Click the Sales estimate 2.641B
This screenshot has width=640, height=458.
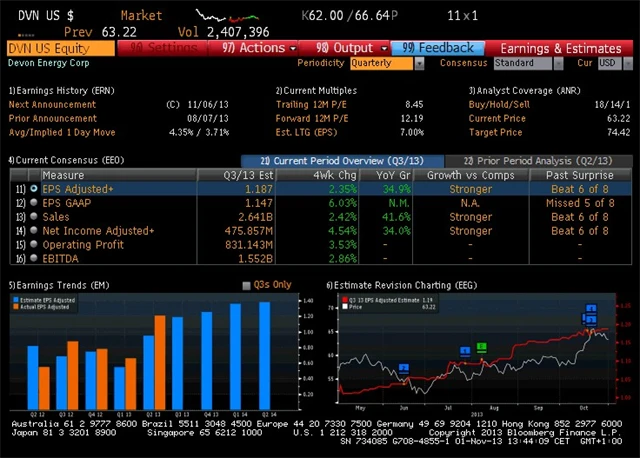[256, 217]
